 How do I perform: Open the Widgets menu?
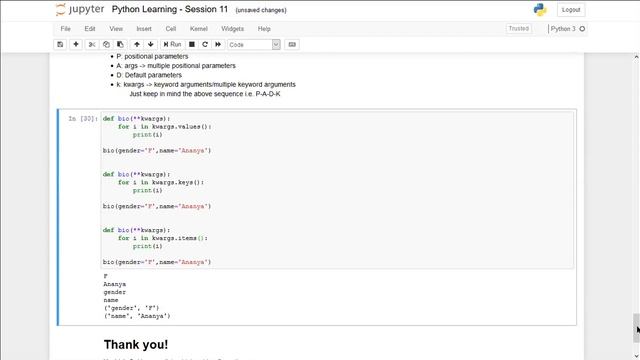tap(232, 29)
